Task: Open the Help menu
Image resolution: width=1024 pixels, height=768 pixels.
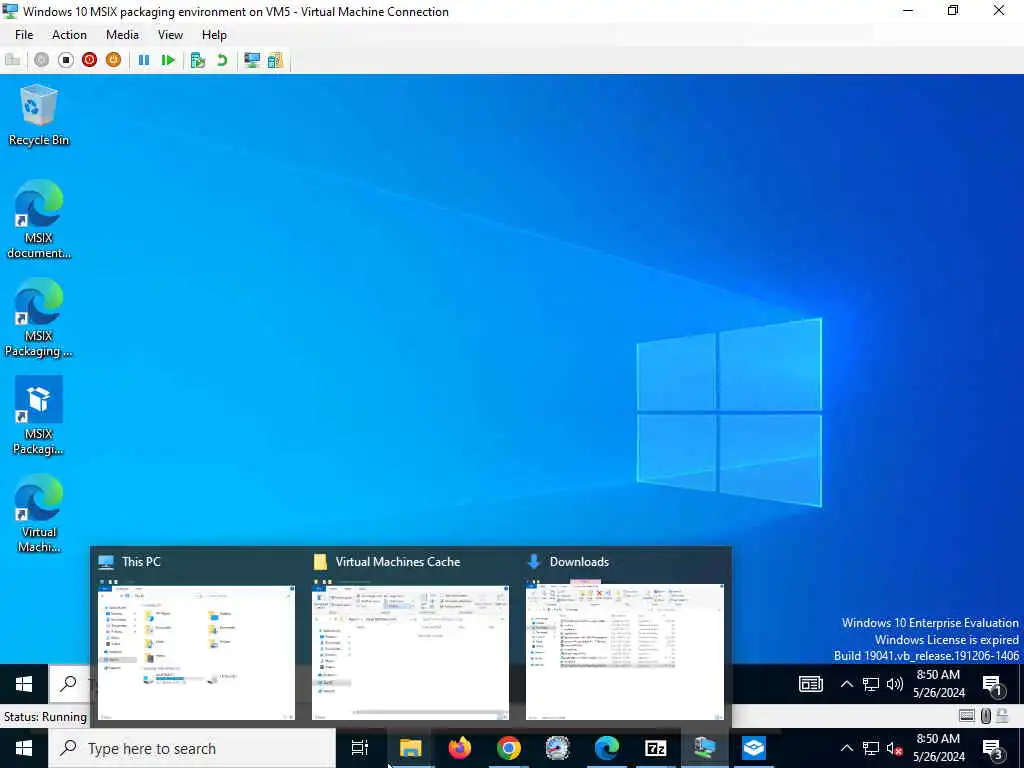Action: click(x=214, y=35)
